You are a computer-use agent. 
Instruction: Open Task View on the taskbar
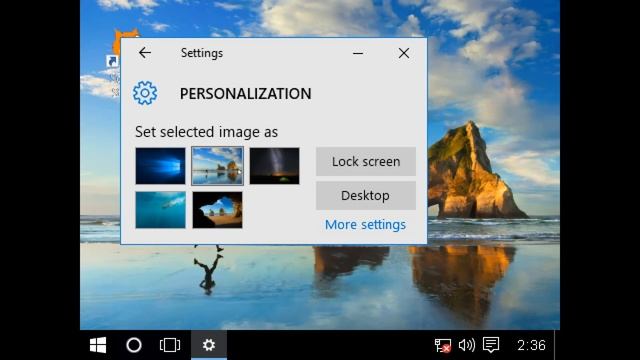pyautogui.click(x=170, y=345)
